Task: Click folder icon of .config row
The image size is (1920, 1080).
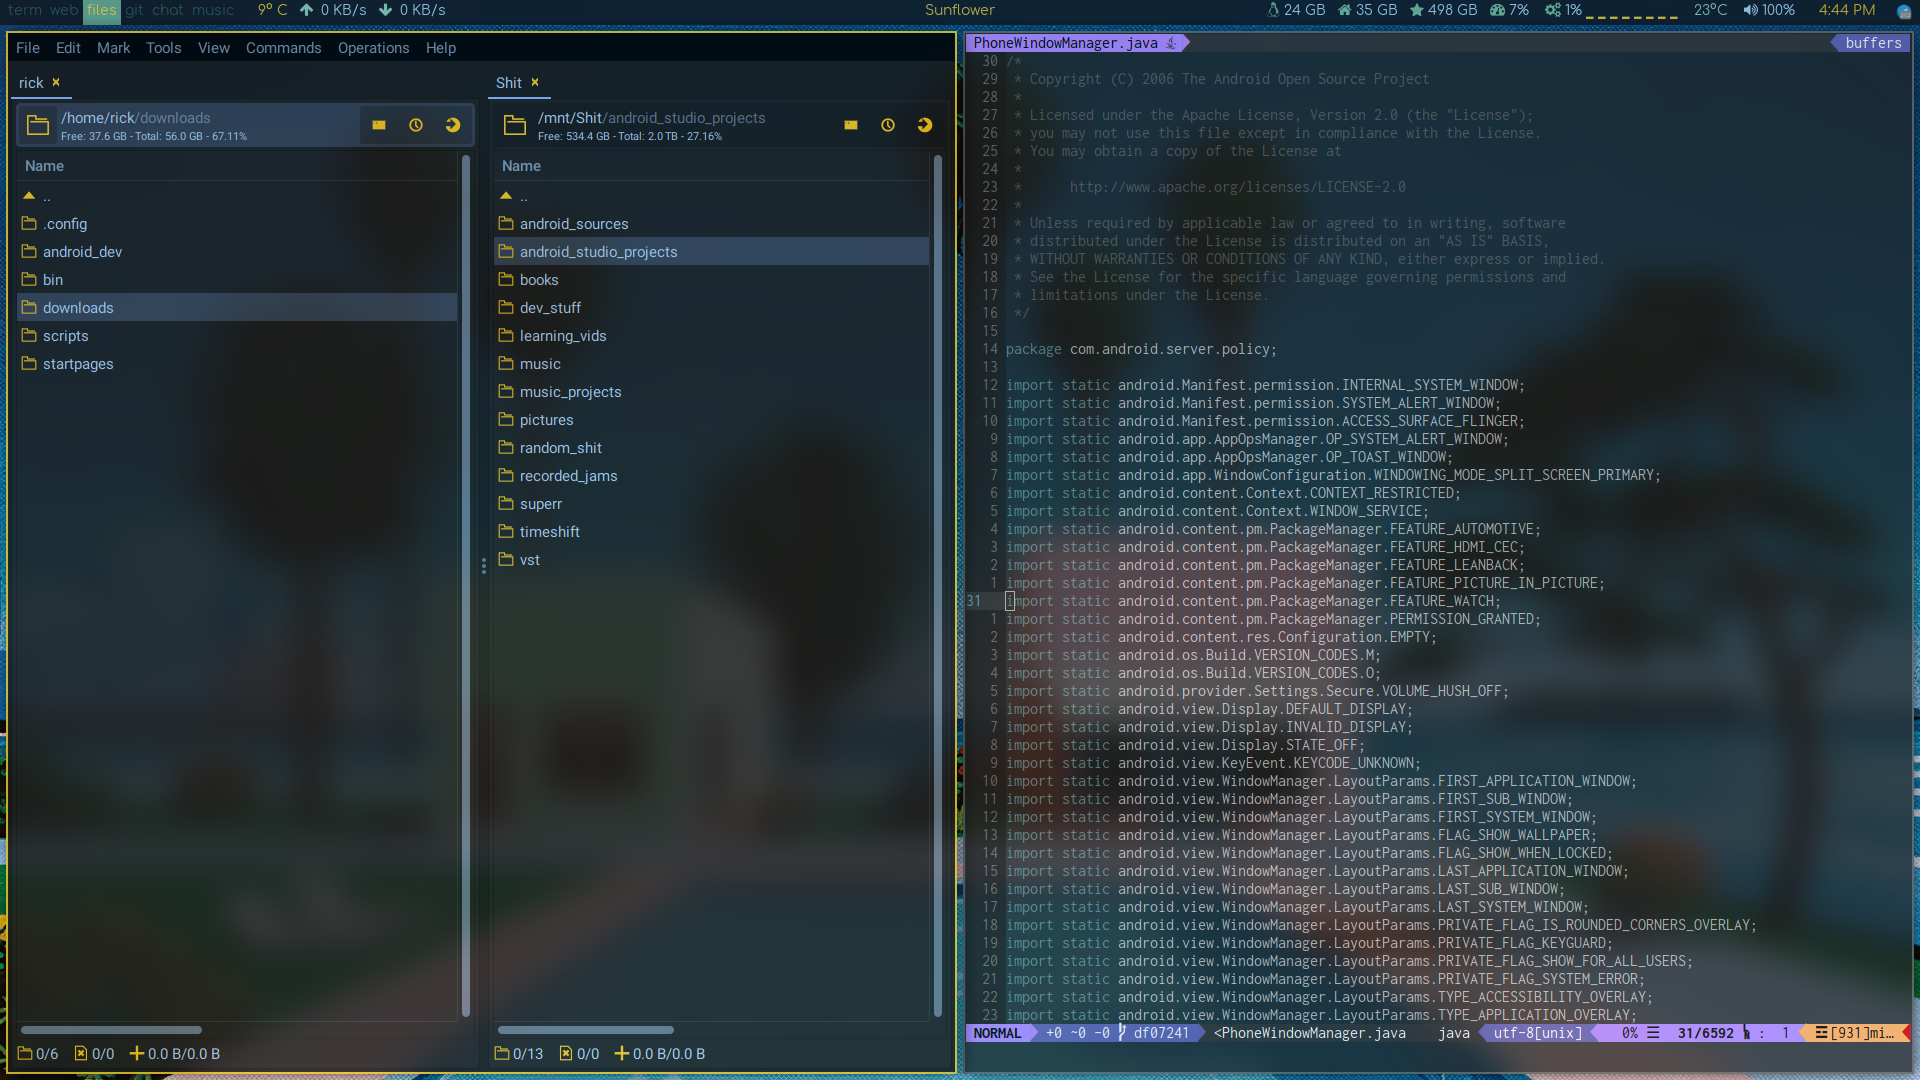Action: coord(29,223)
